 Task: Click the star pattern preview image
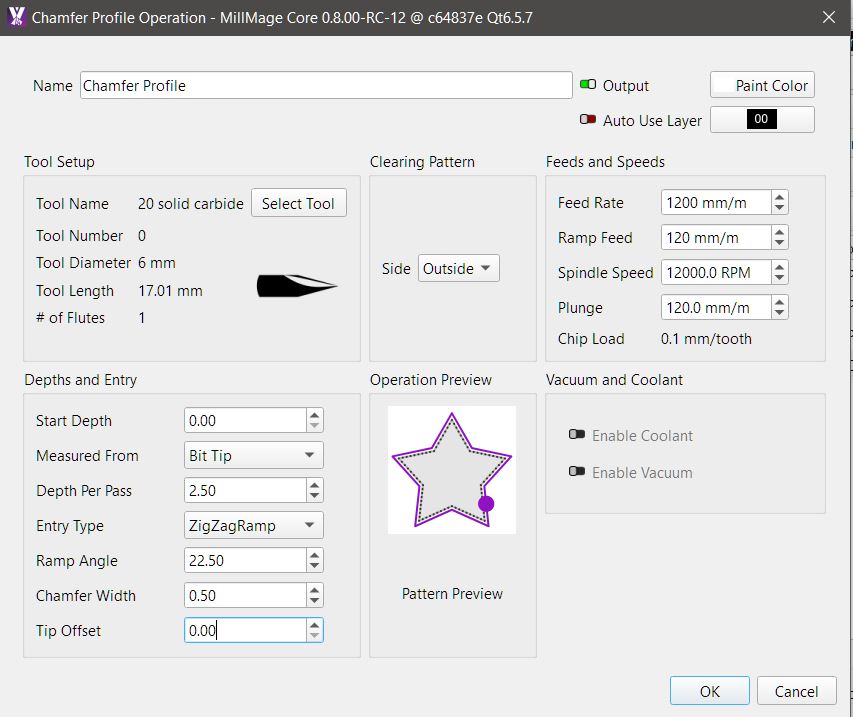tap(452, 469)
